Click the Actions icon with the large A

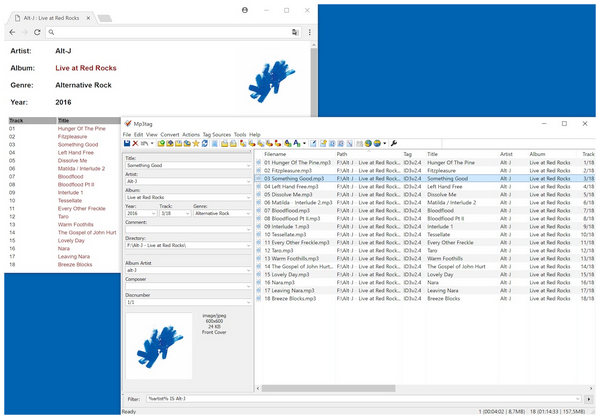297,143
